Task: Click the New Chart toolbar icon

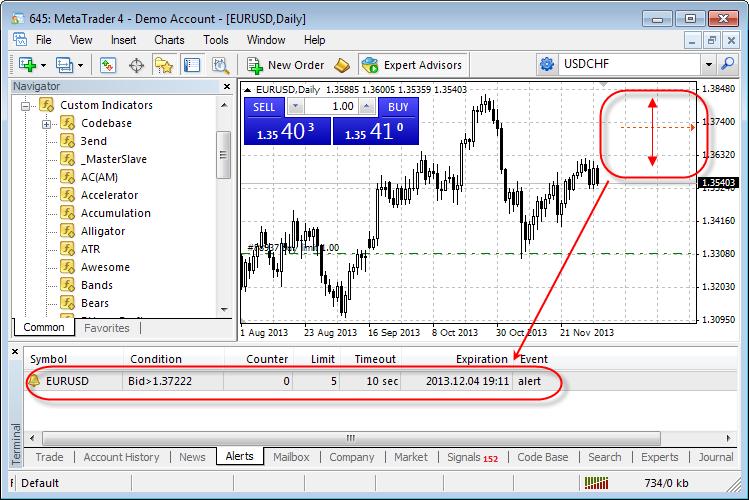Action: (27, 64)
